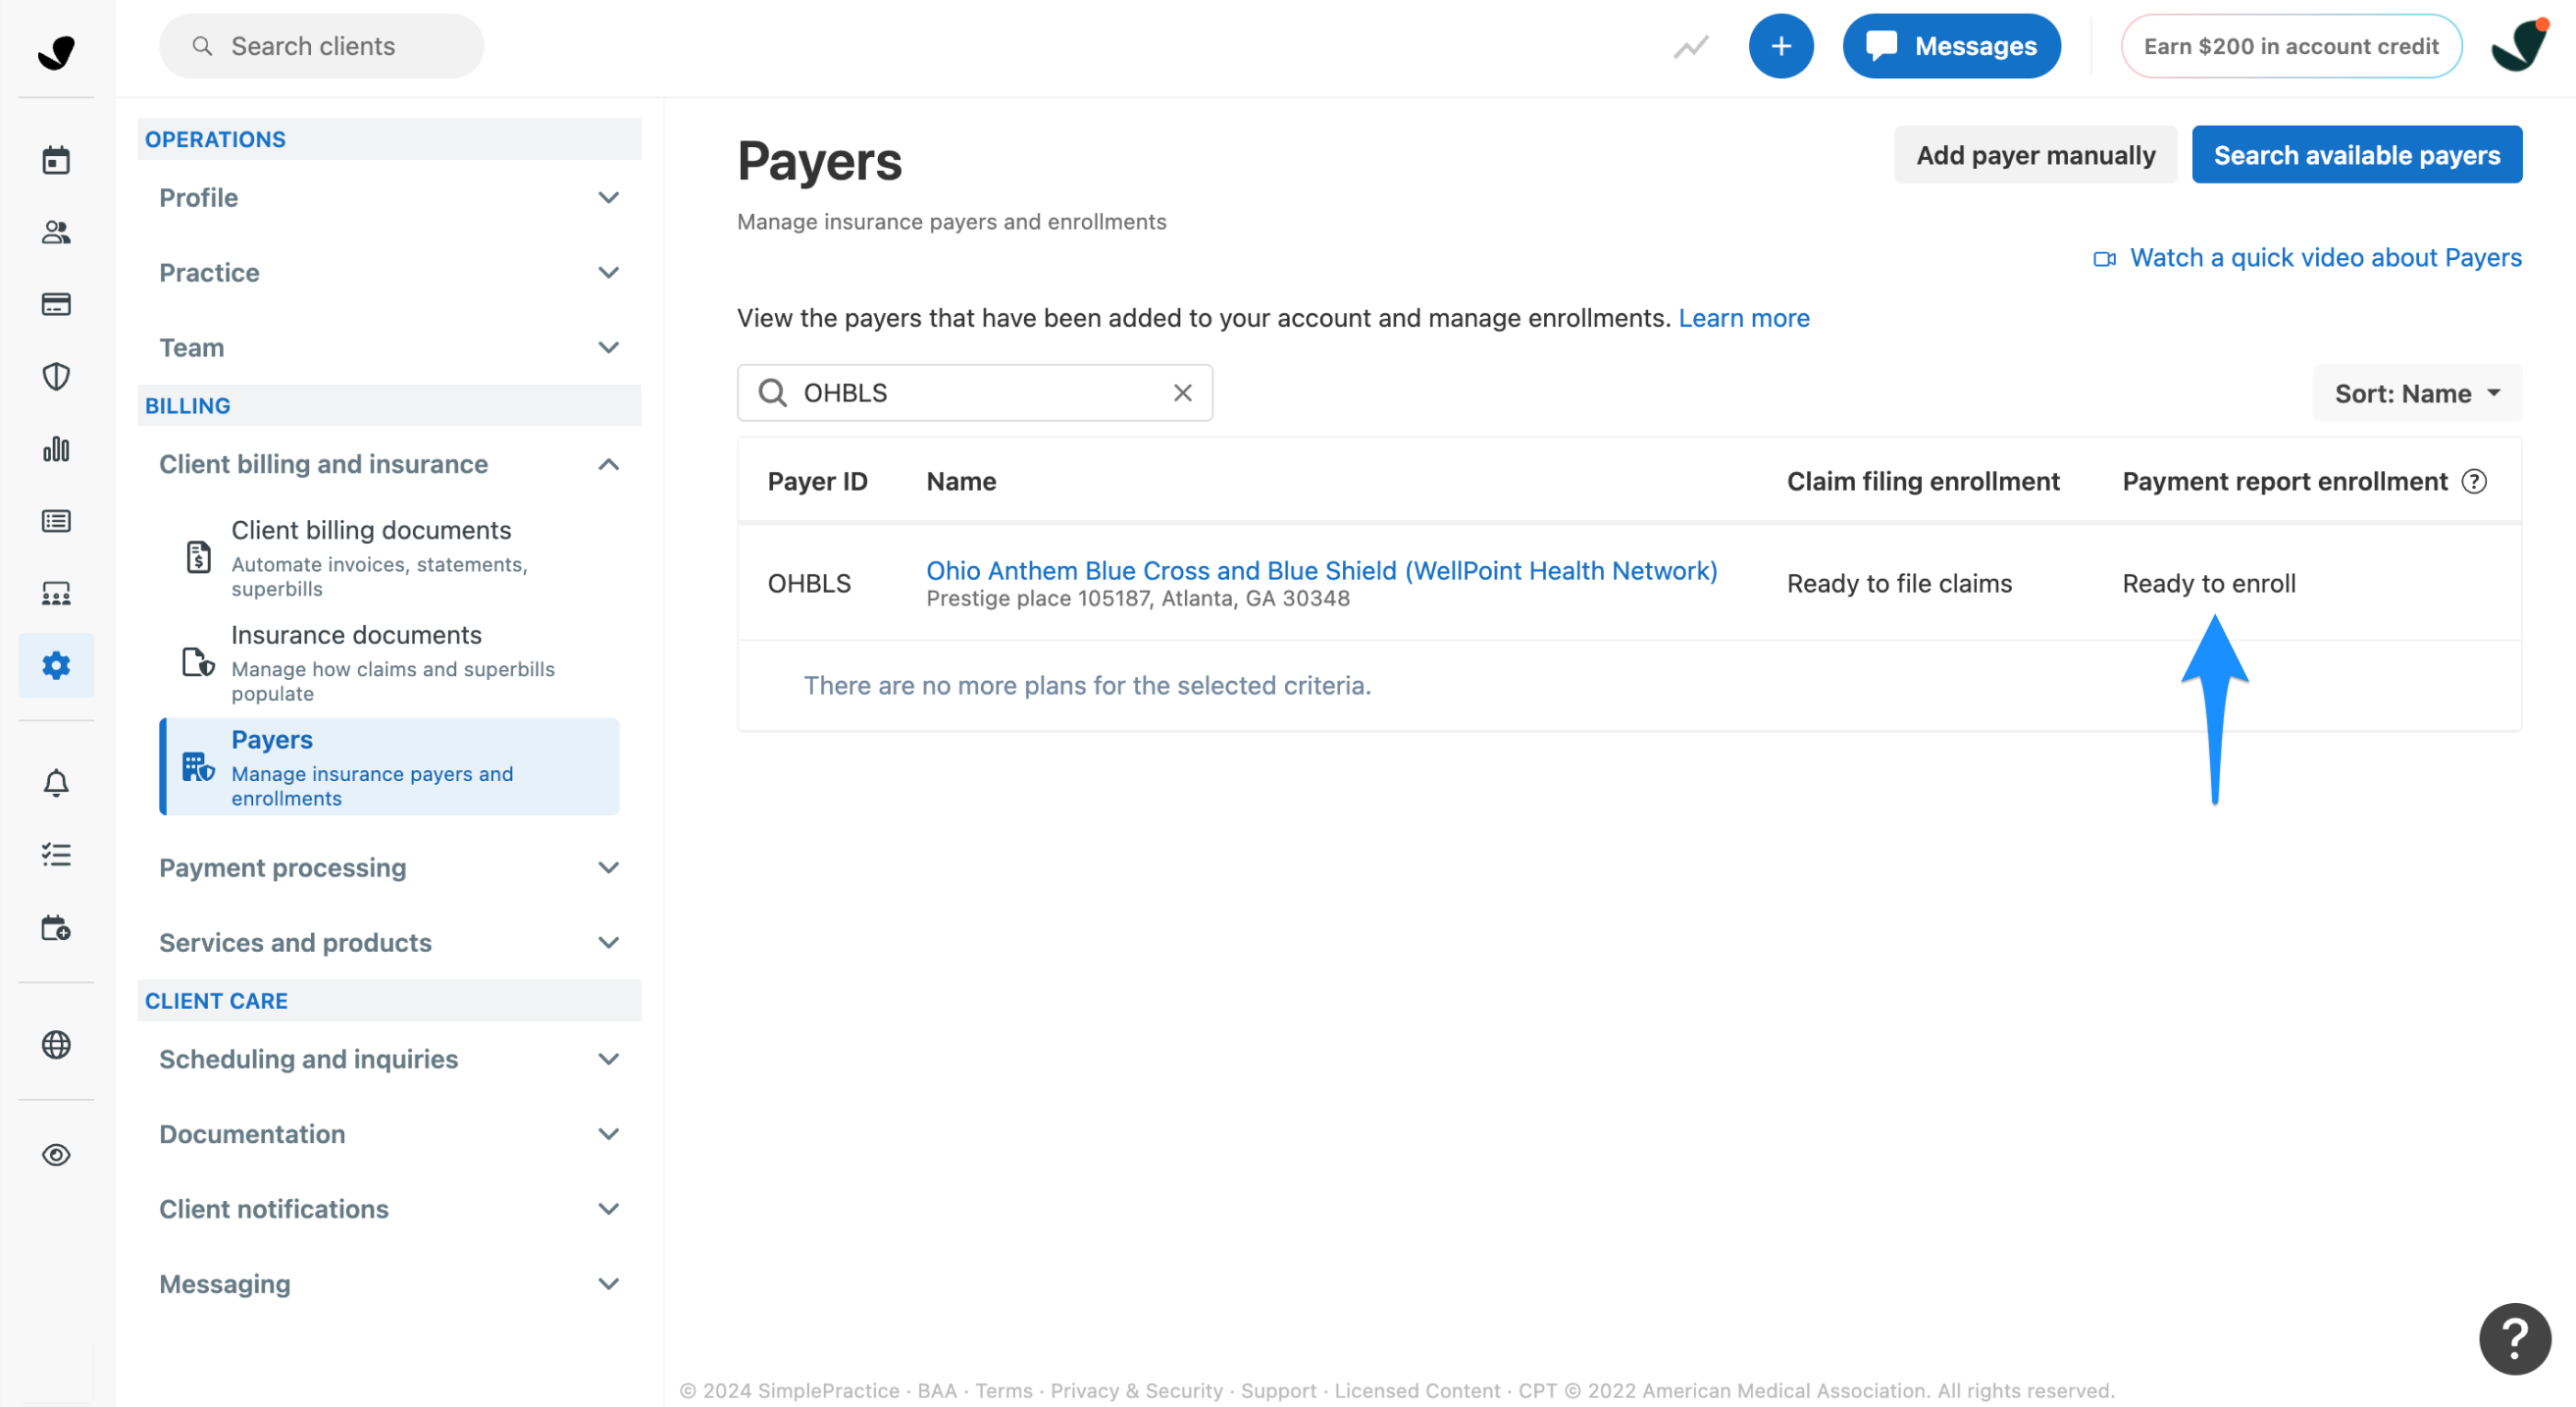
Task: Click the video camera icon by Payers link
Action: coord(2104,258)
